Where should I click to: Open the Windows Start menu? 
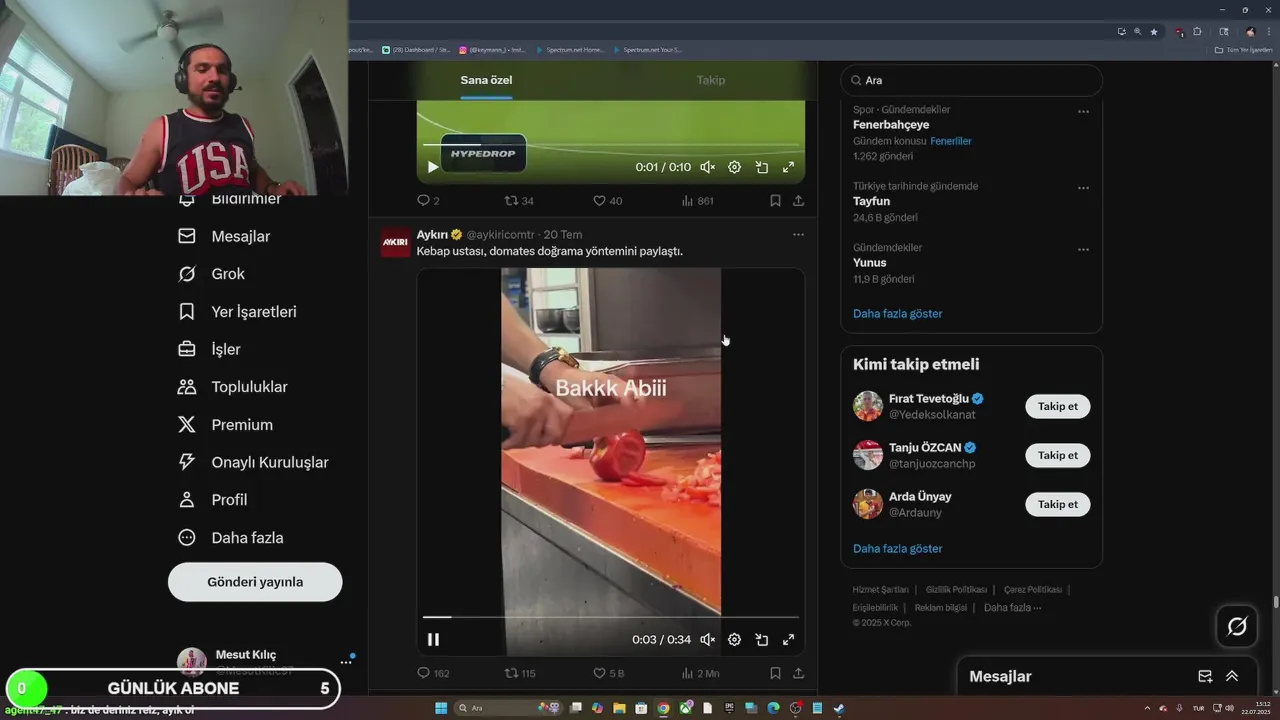point(441,708)
